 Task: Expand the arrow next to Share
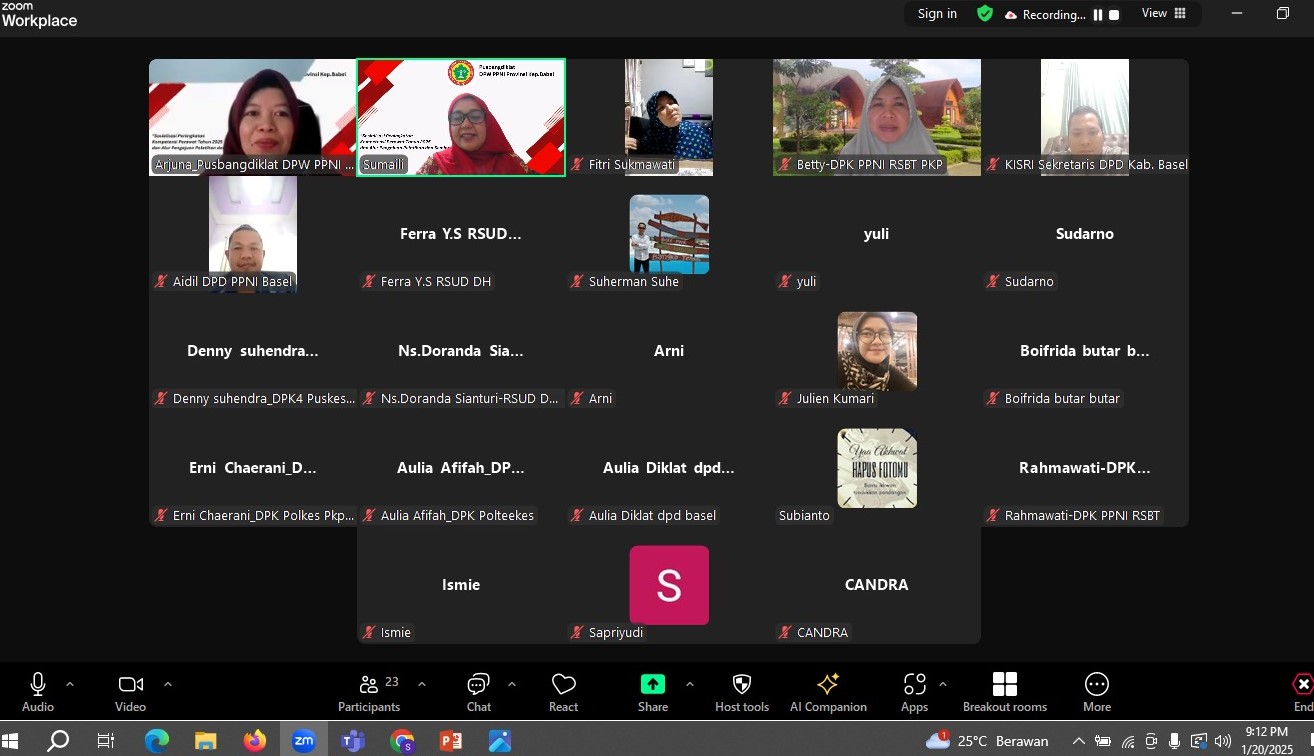[689, 684]
